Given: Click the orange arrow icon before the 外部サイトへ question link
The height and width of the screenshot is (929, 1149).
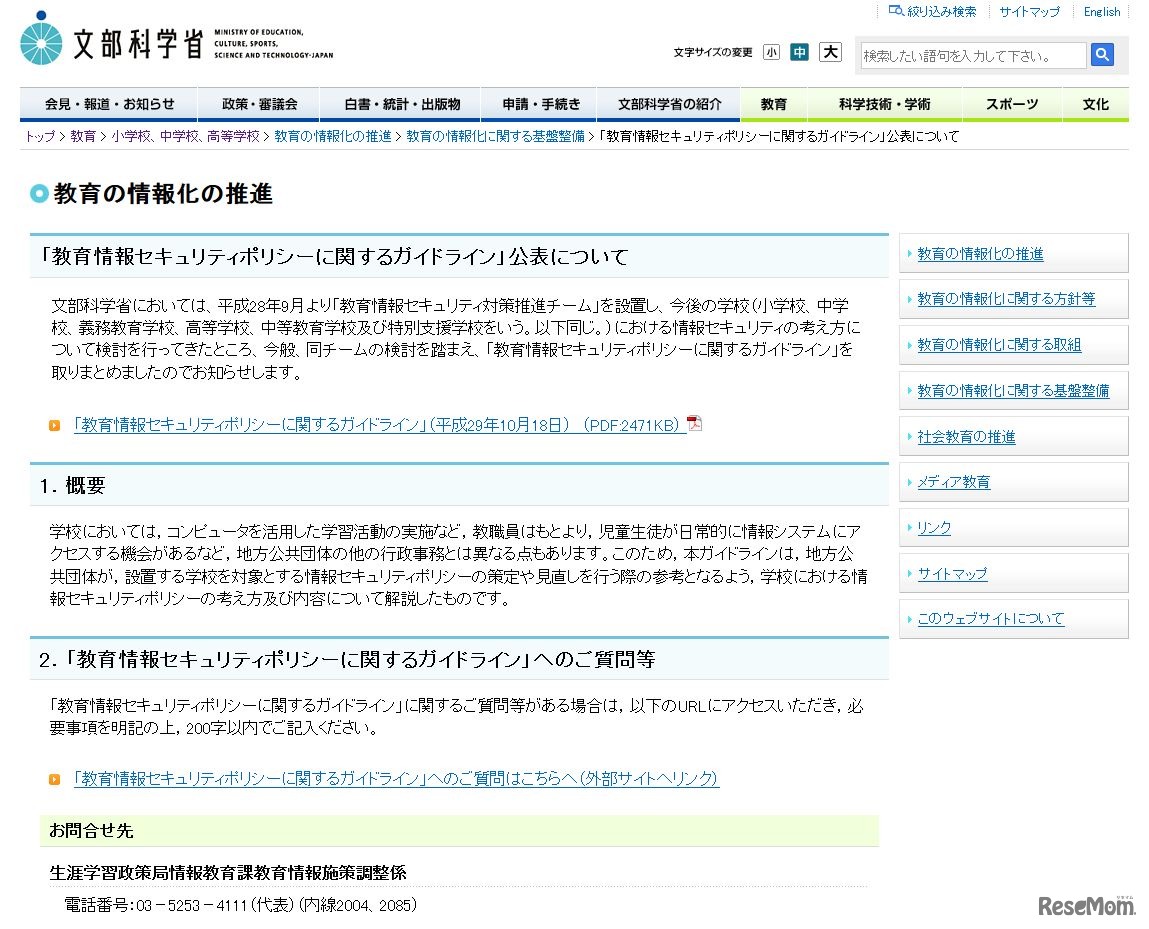Looking at the screenshot, I should pyautogui.click(x=54, y=779).
